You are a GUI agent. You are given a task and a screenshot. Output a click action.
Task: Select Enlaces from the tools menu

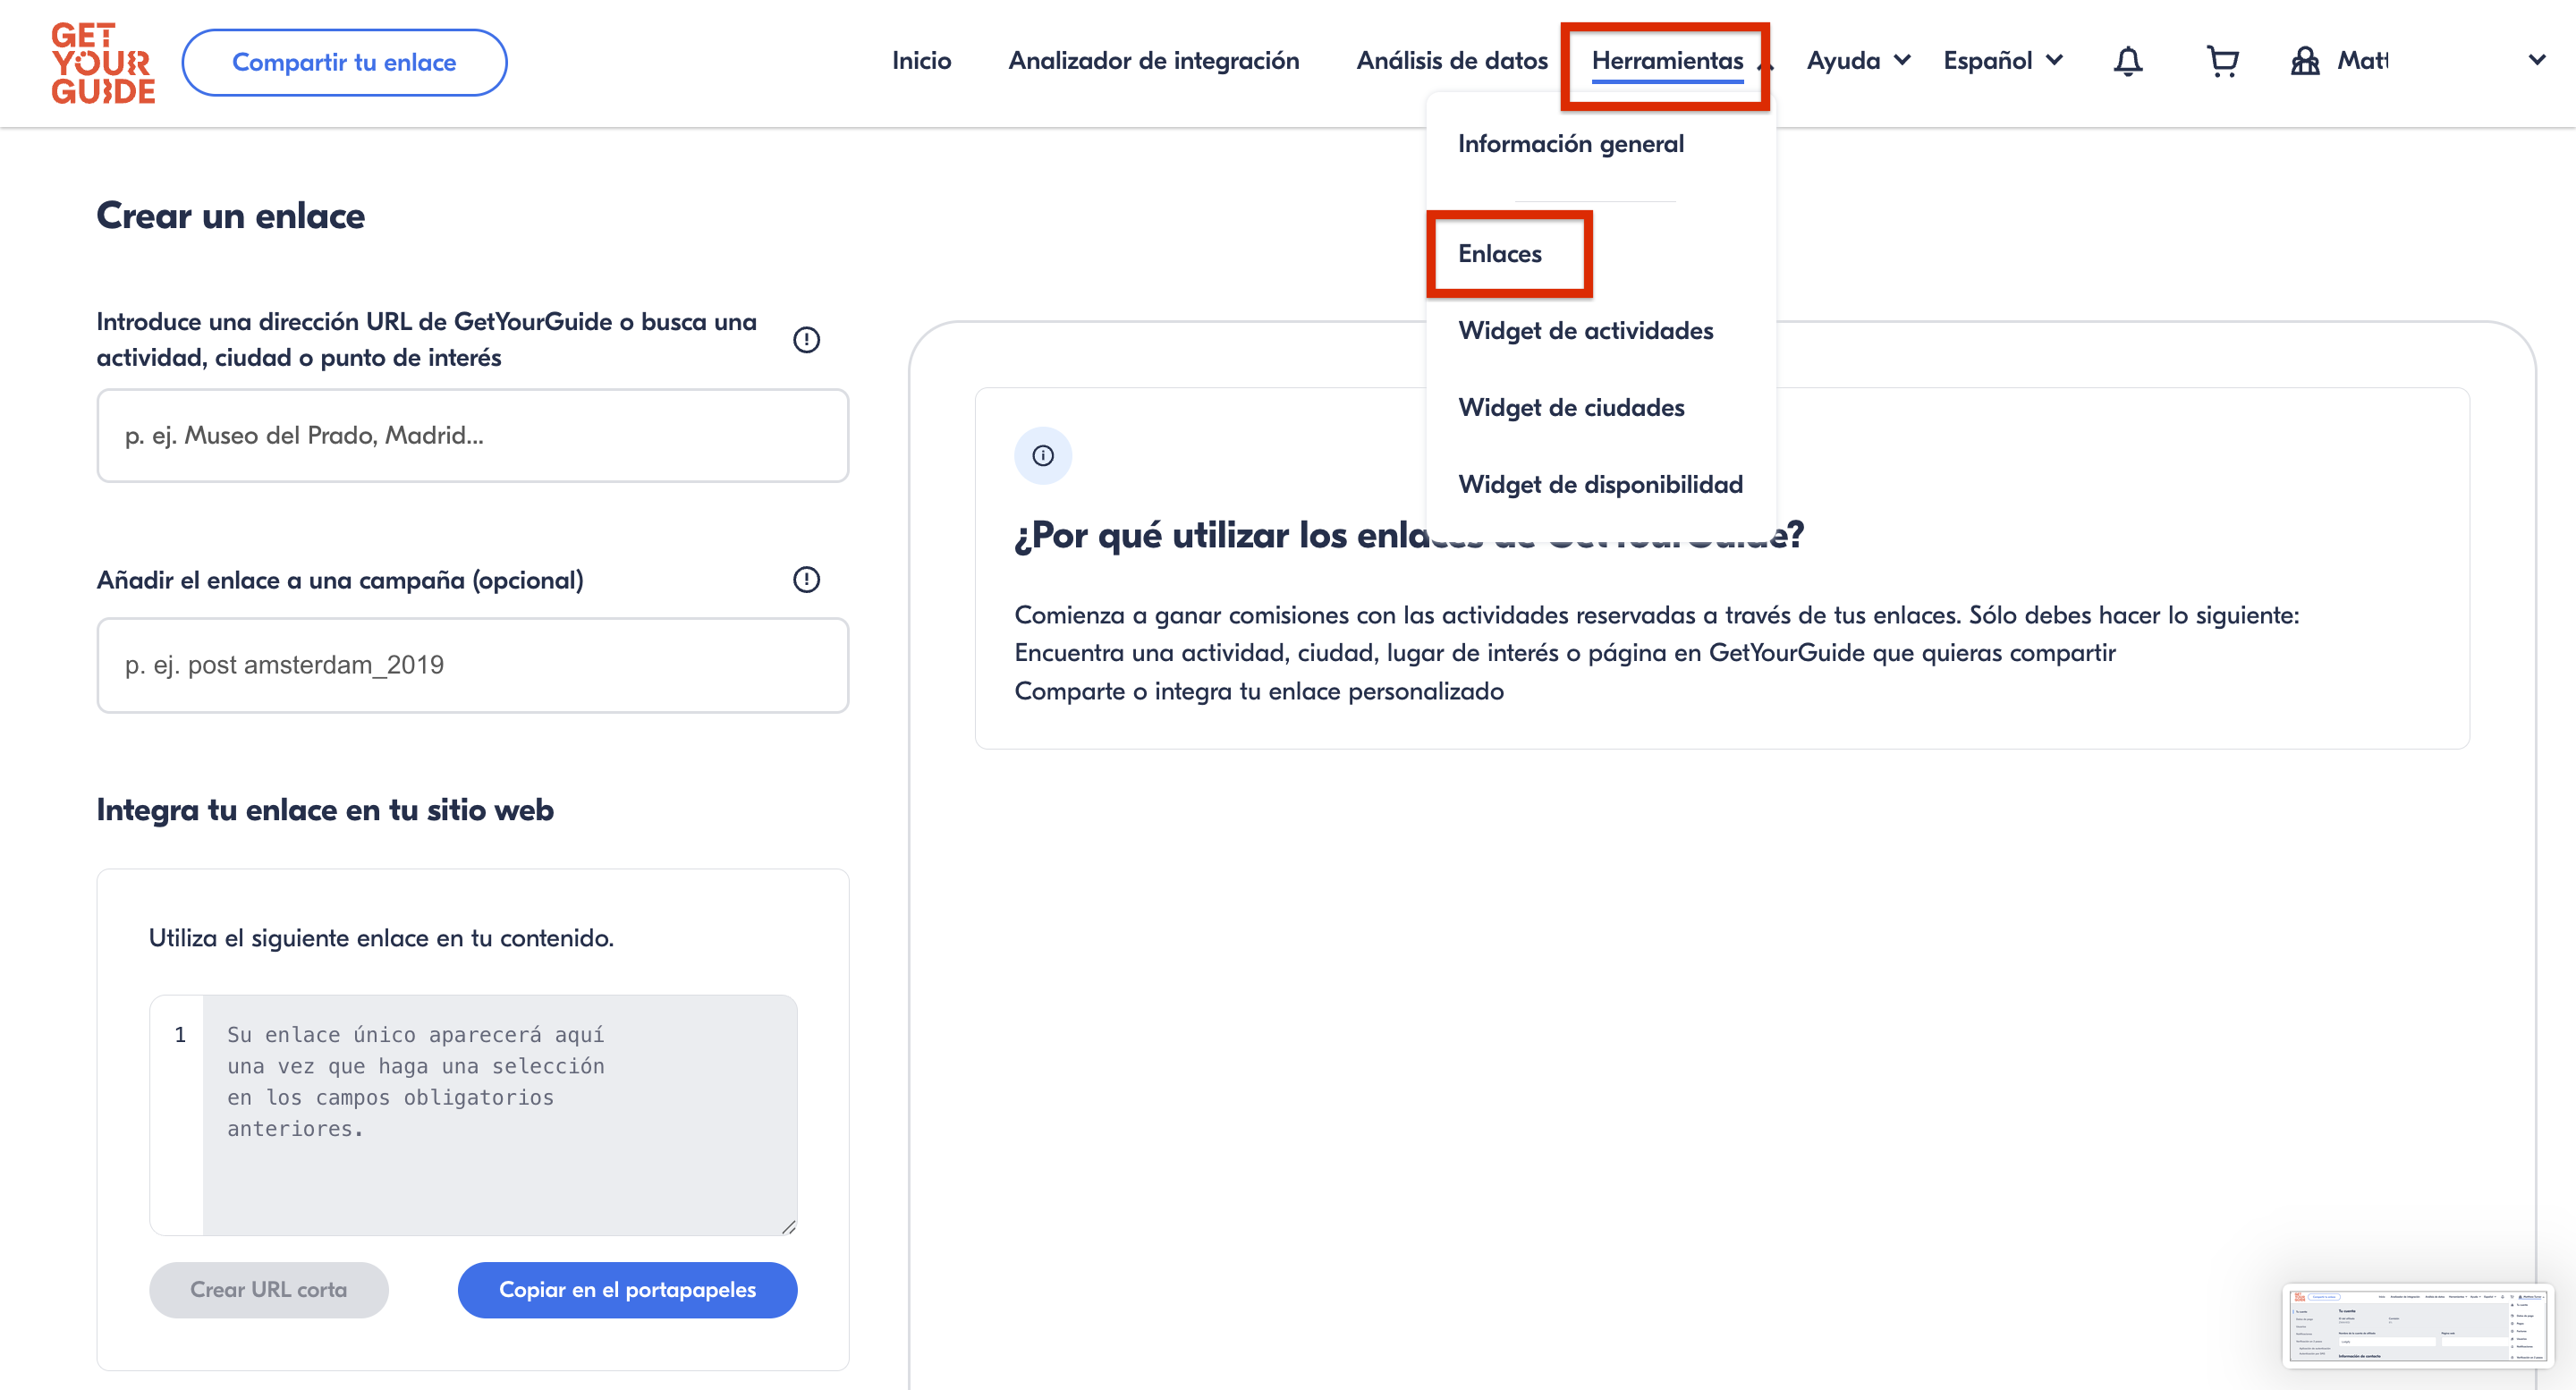(1499, 254)
